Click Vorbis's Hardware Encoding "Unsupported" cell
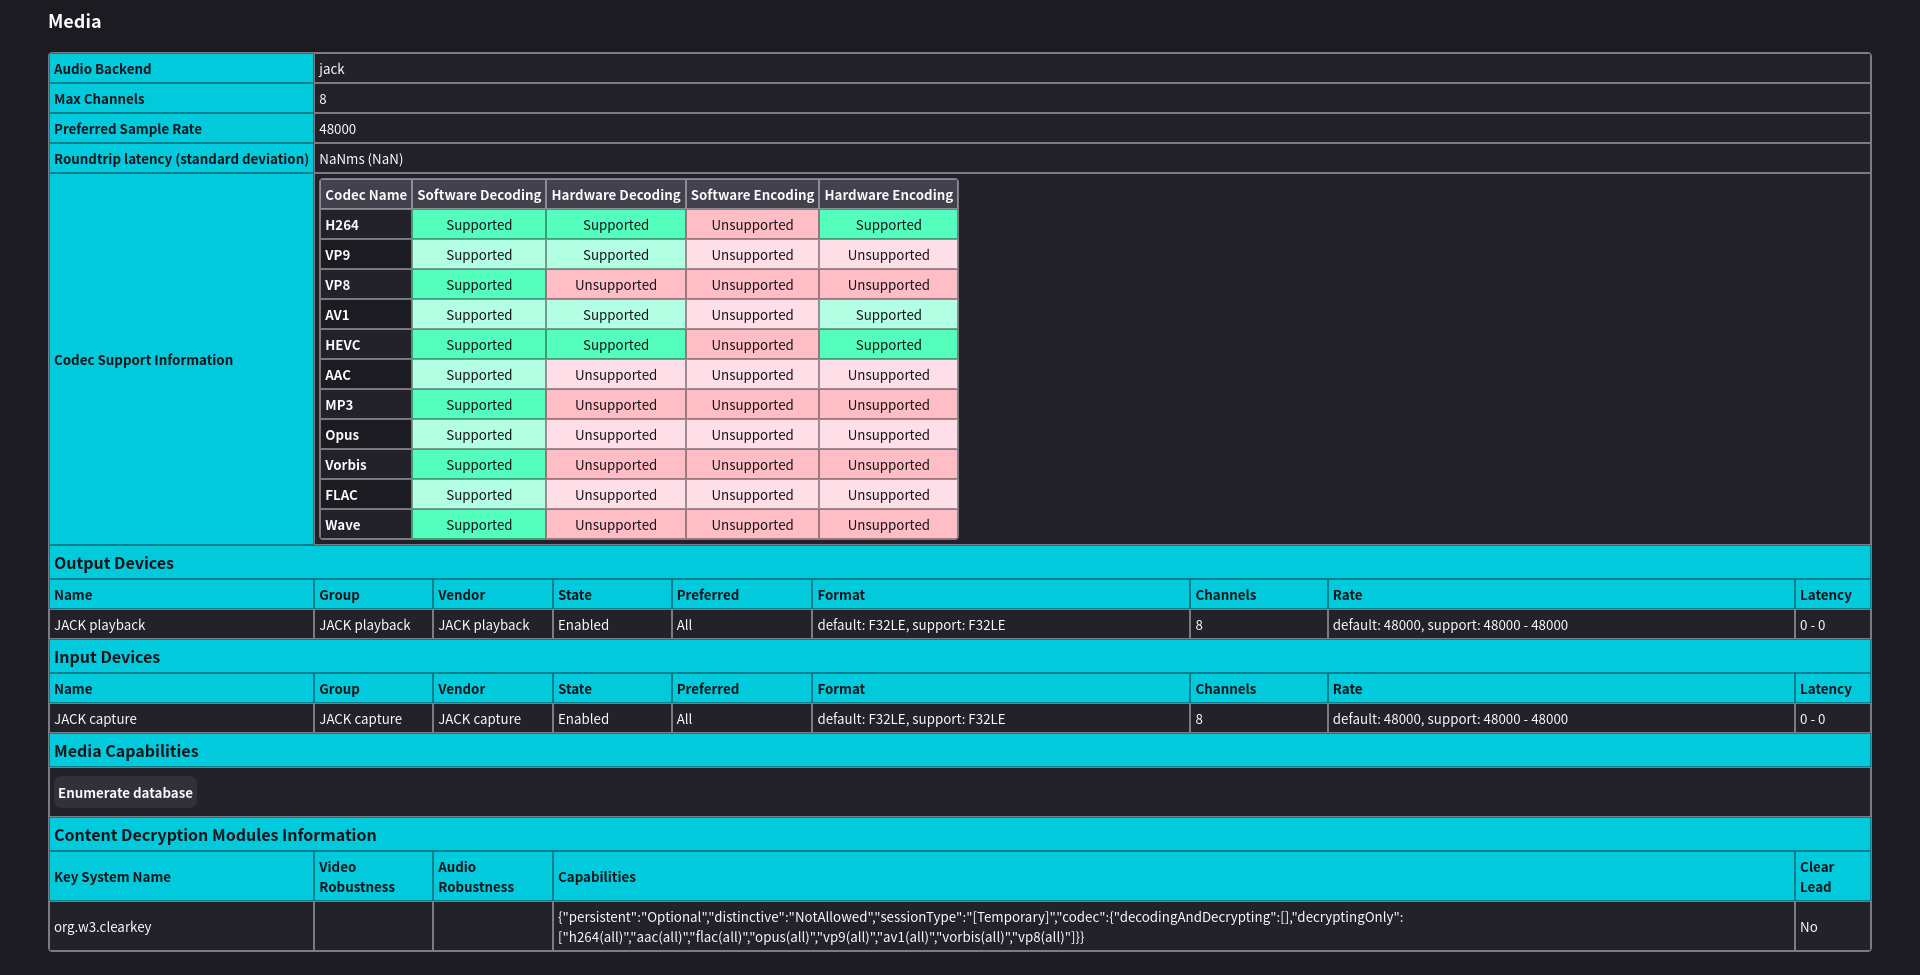Screen dimensions: 1920x975 tap(889, 465)
